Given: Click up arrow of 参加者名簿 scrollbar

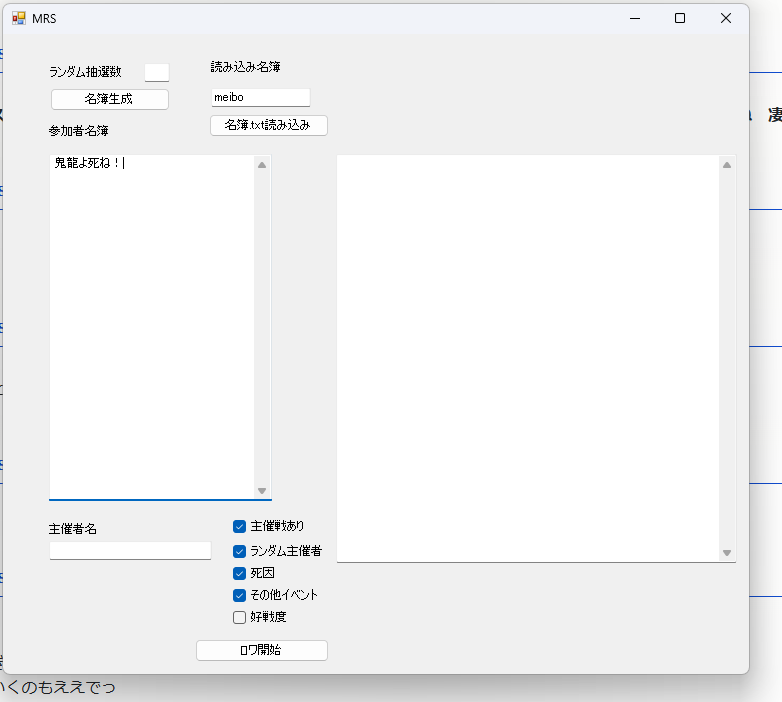Looking at the screenshot, I should pos(262,165).
